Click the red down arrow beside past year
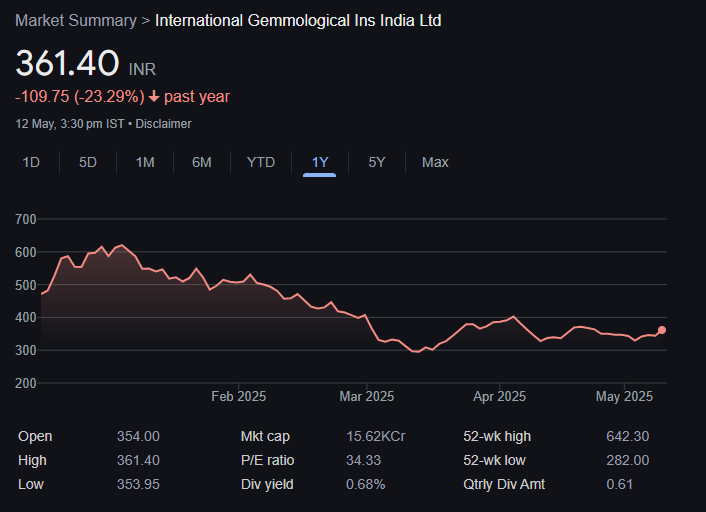706x512 pixels. [154, 96]
